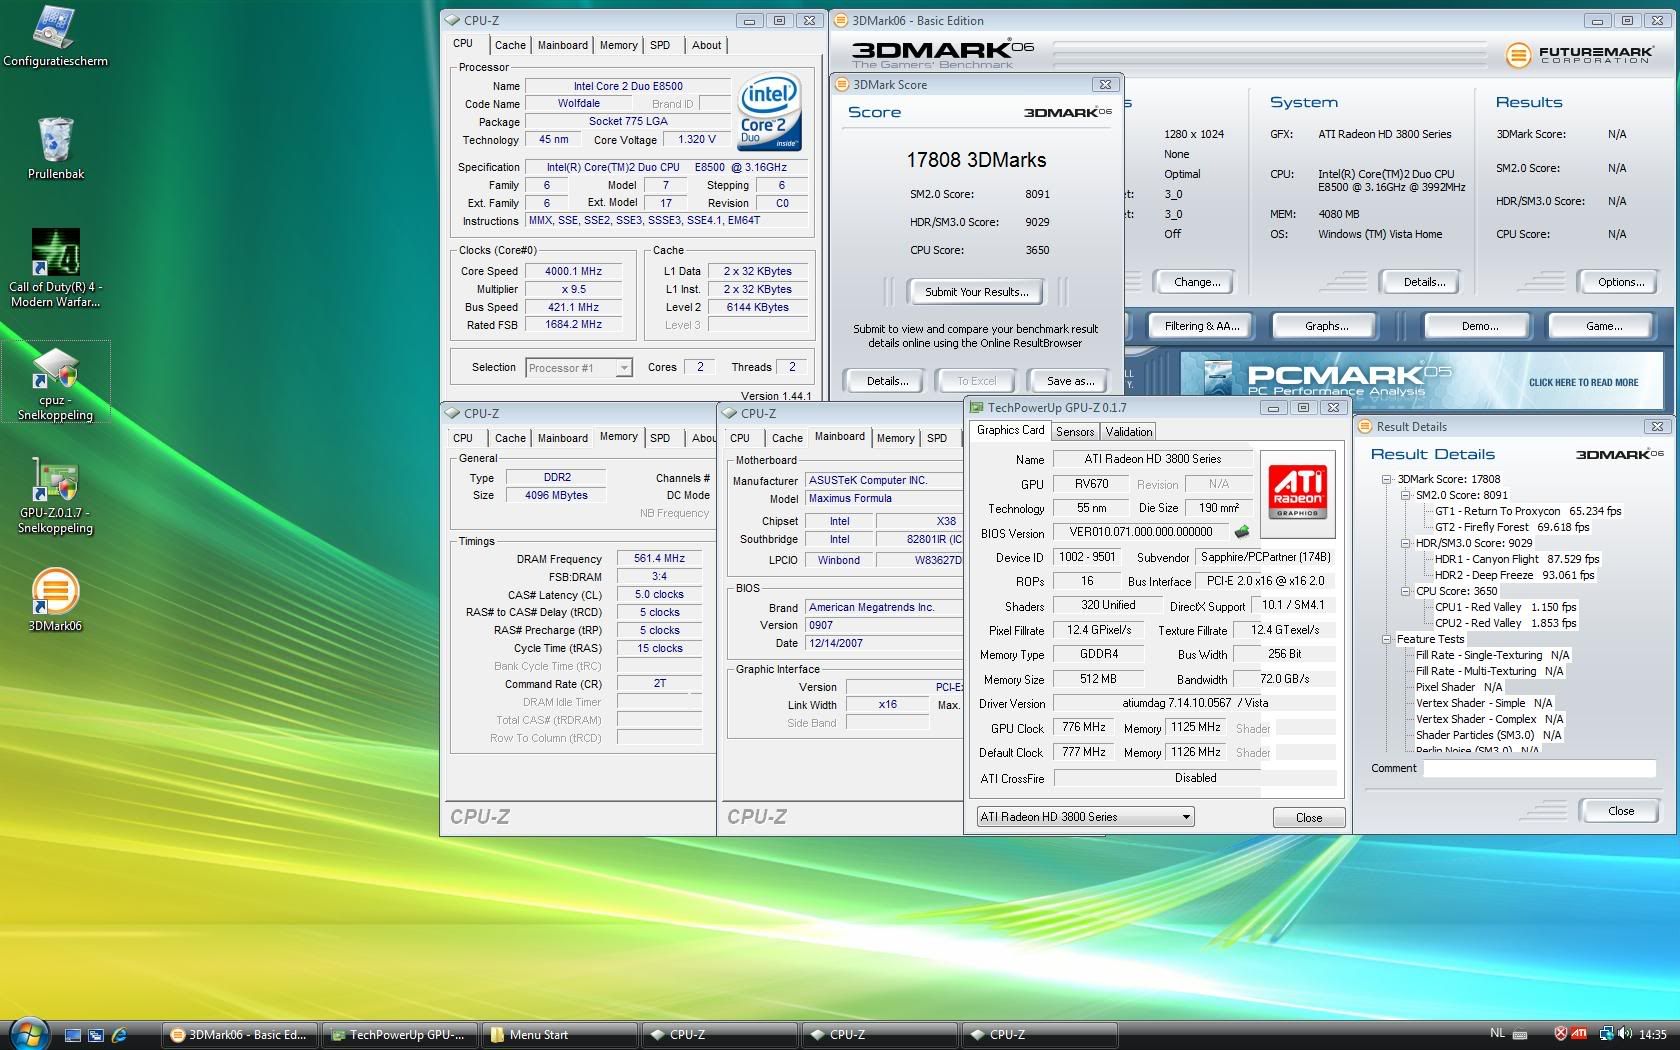
Task: Click the BIOS save chip icon in GPU-Z
Action: [x=1242, y=532]
